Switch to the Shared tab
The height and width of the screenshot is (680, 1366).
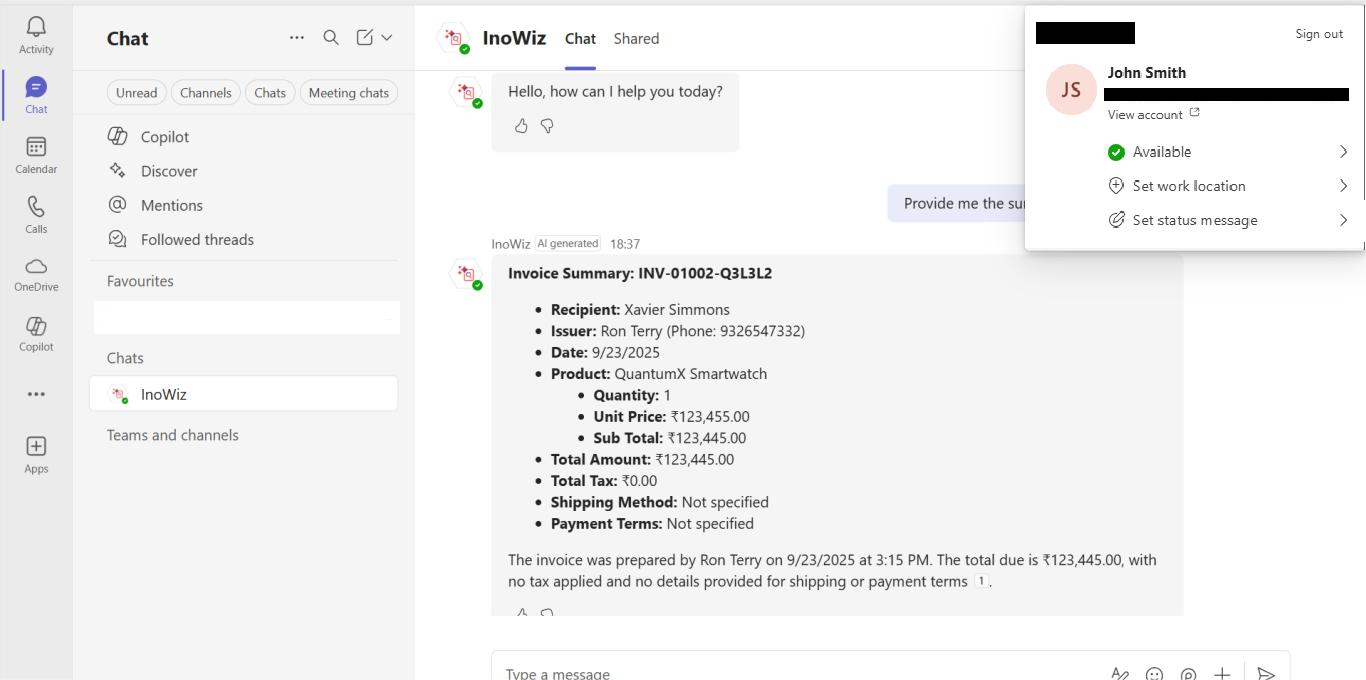(x=636, y=39)
